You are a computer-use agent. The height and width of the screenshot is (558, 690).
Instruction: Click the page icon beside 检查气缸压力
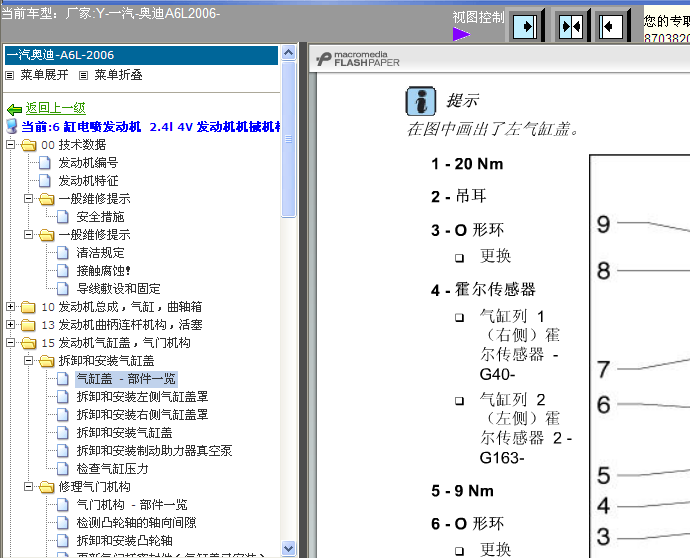(x=63, y=469)
